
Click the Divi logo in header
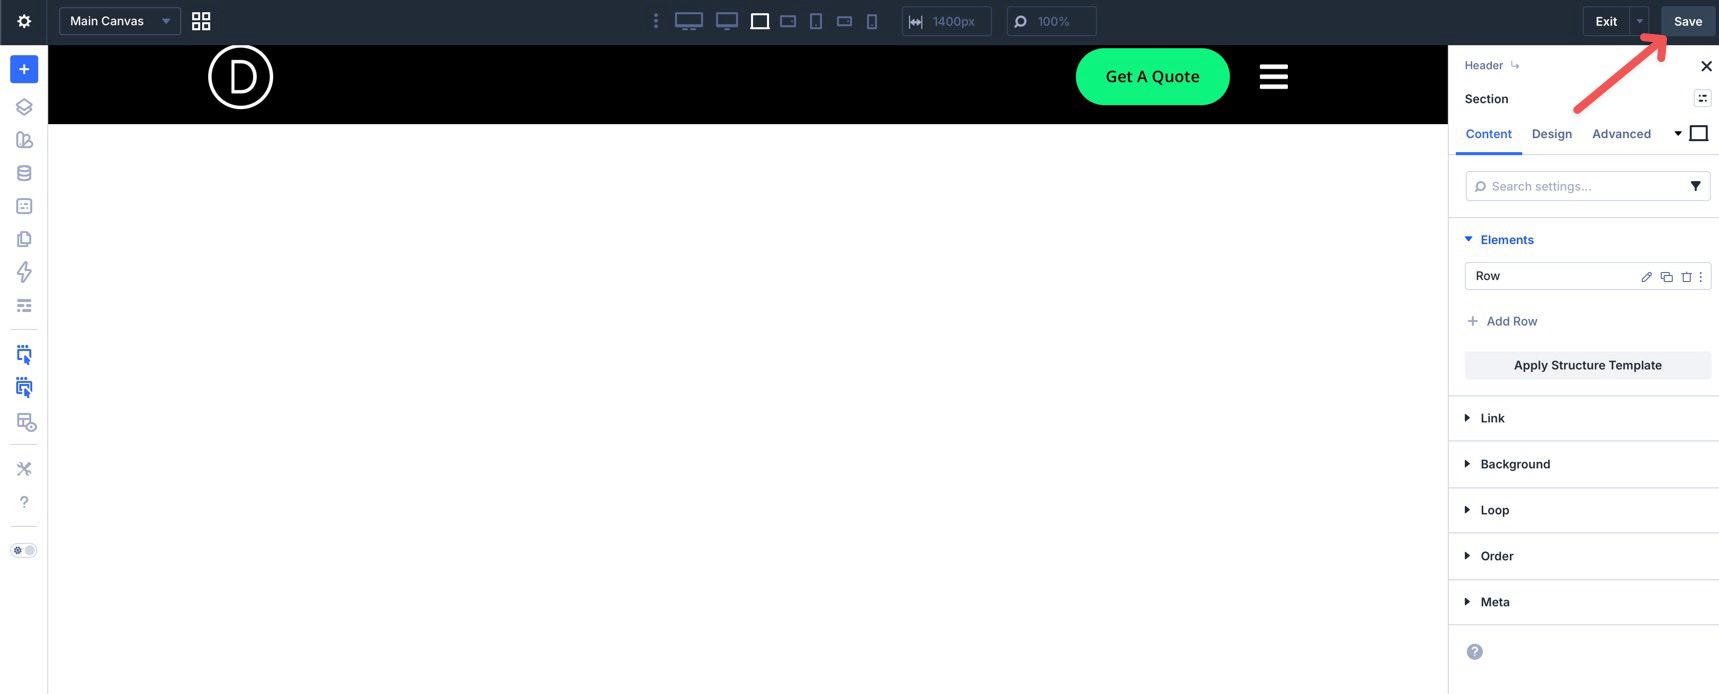point(240,77)
